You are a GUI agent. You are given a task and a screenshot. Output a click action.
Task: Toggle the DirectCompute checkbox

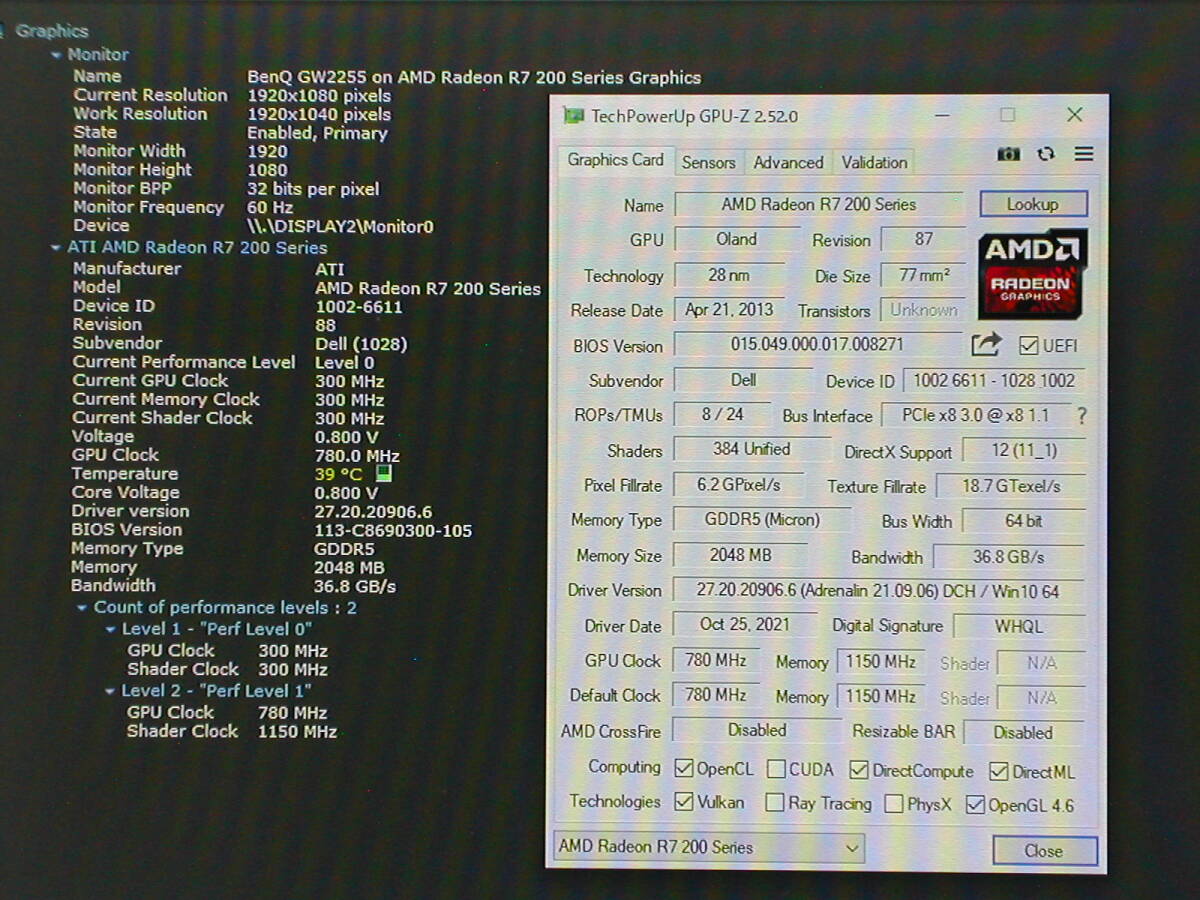tap(859, 770)
